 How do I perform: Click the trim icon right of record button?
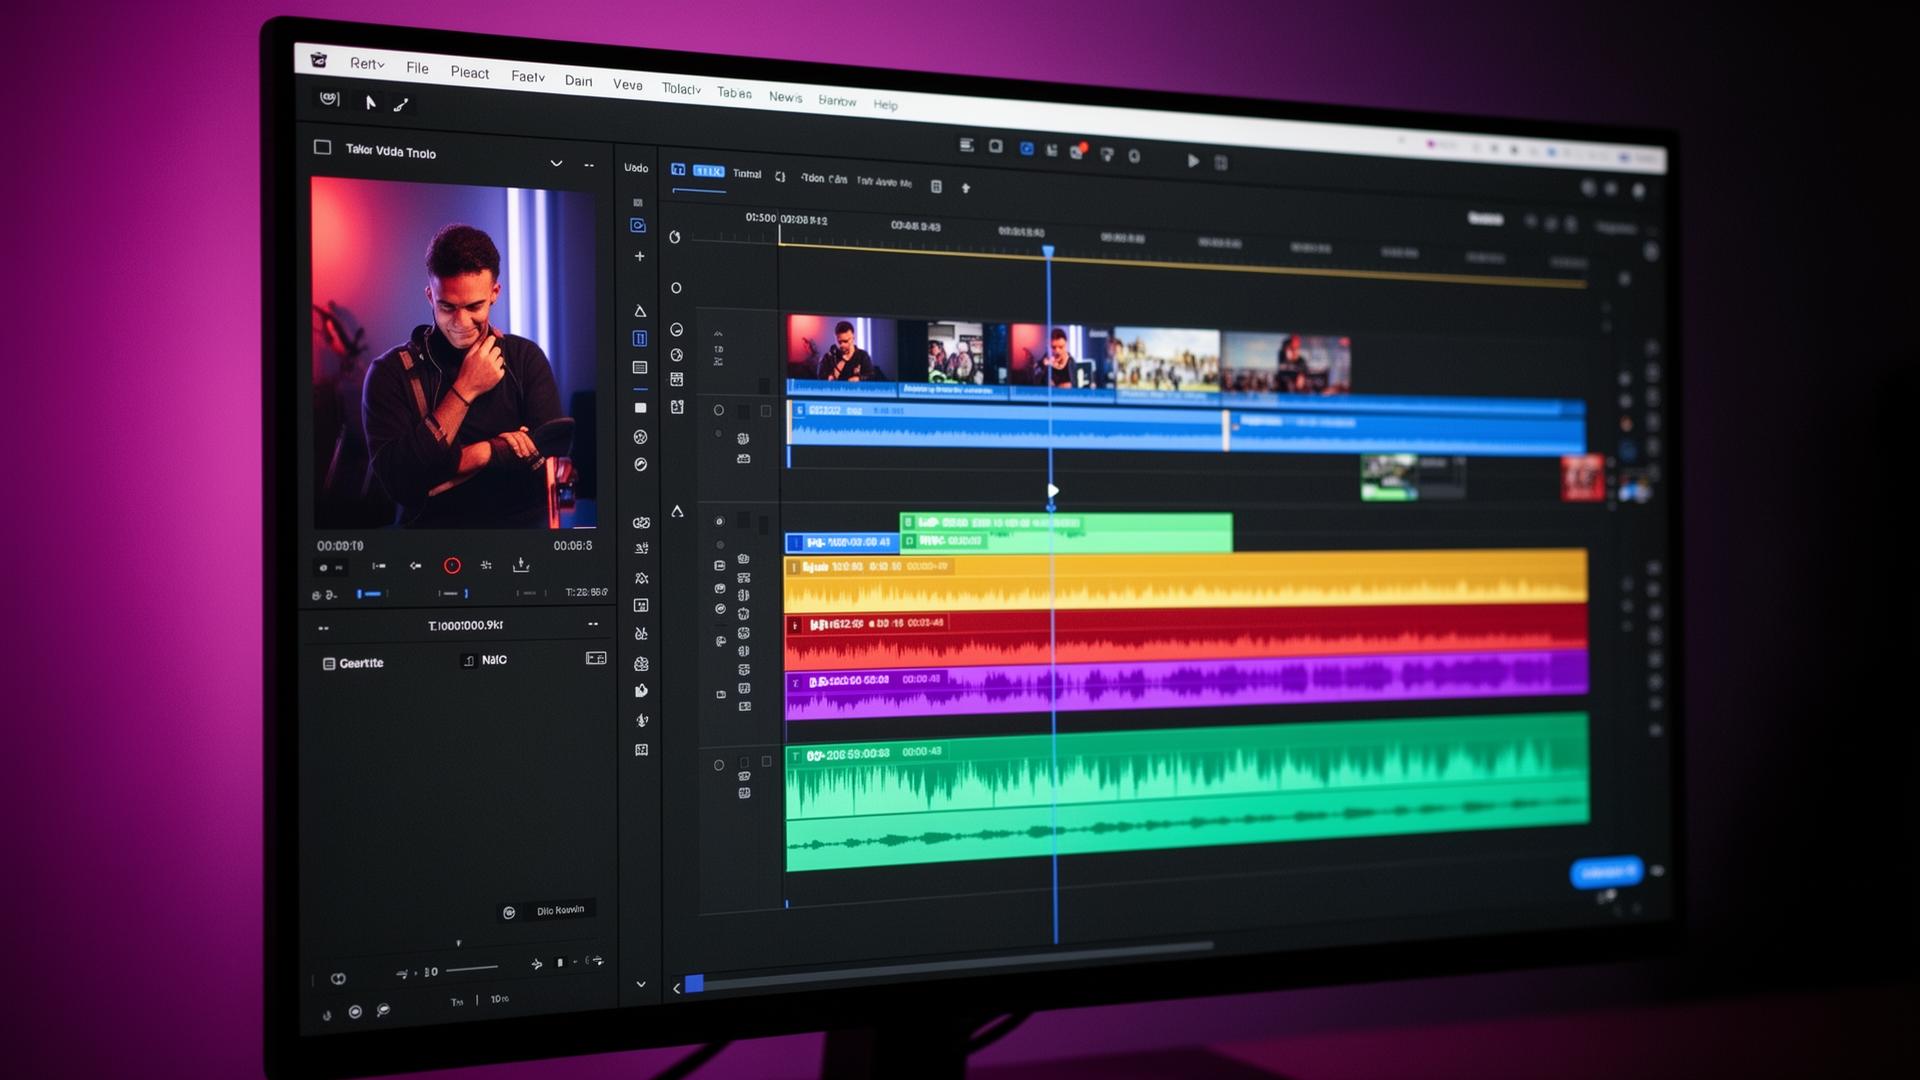pos(486,565)
